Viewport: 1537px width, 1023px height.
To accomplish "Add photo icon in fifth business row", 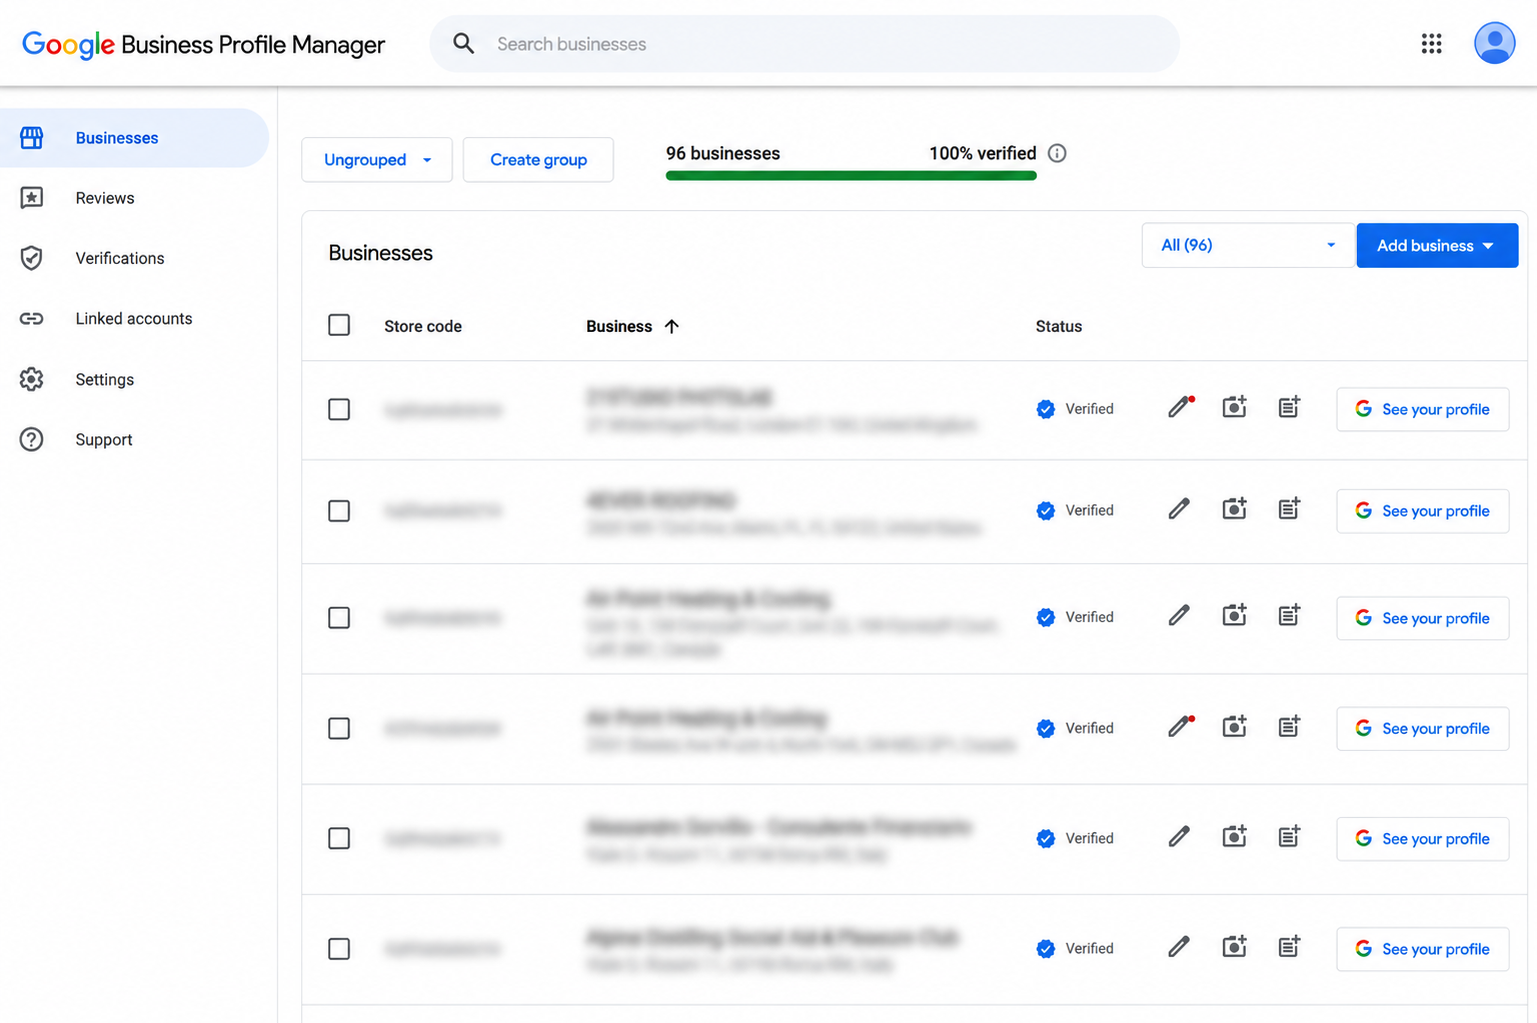I will tap(1234, 838).
